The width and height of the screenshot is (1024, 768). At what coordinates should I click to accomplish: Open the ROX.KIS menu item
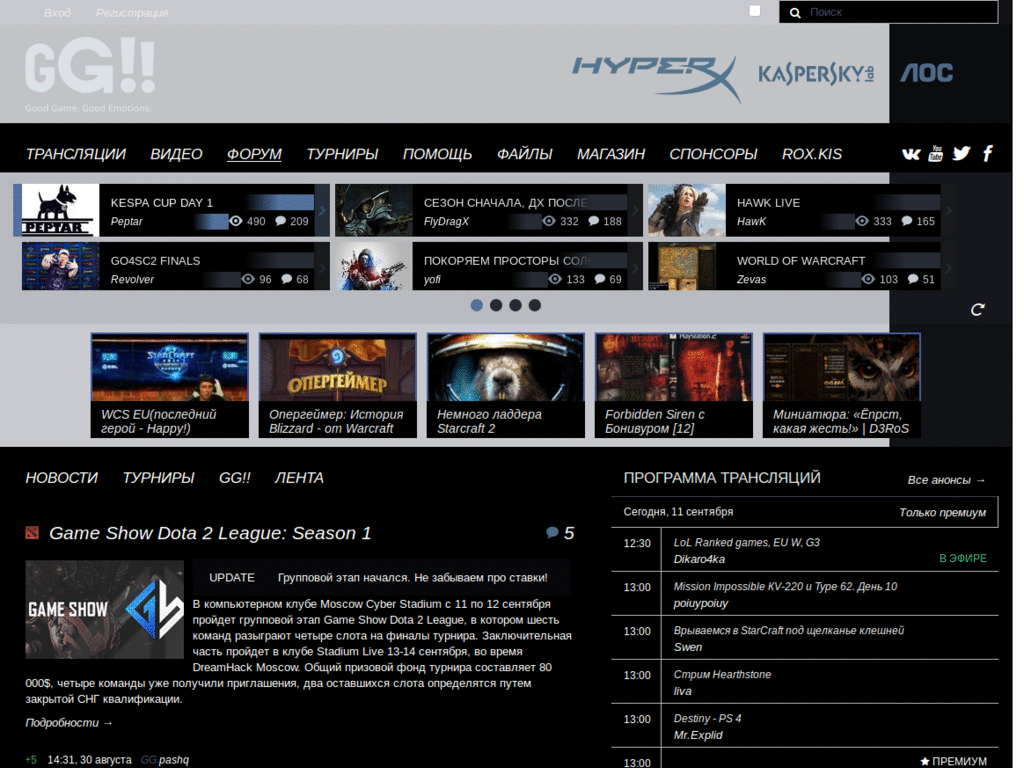click(812, 154)
